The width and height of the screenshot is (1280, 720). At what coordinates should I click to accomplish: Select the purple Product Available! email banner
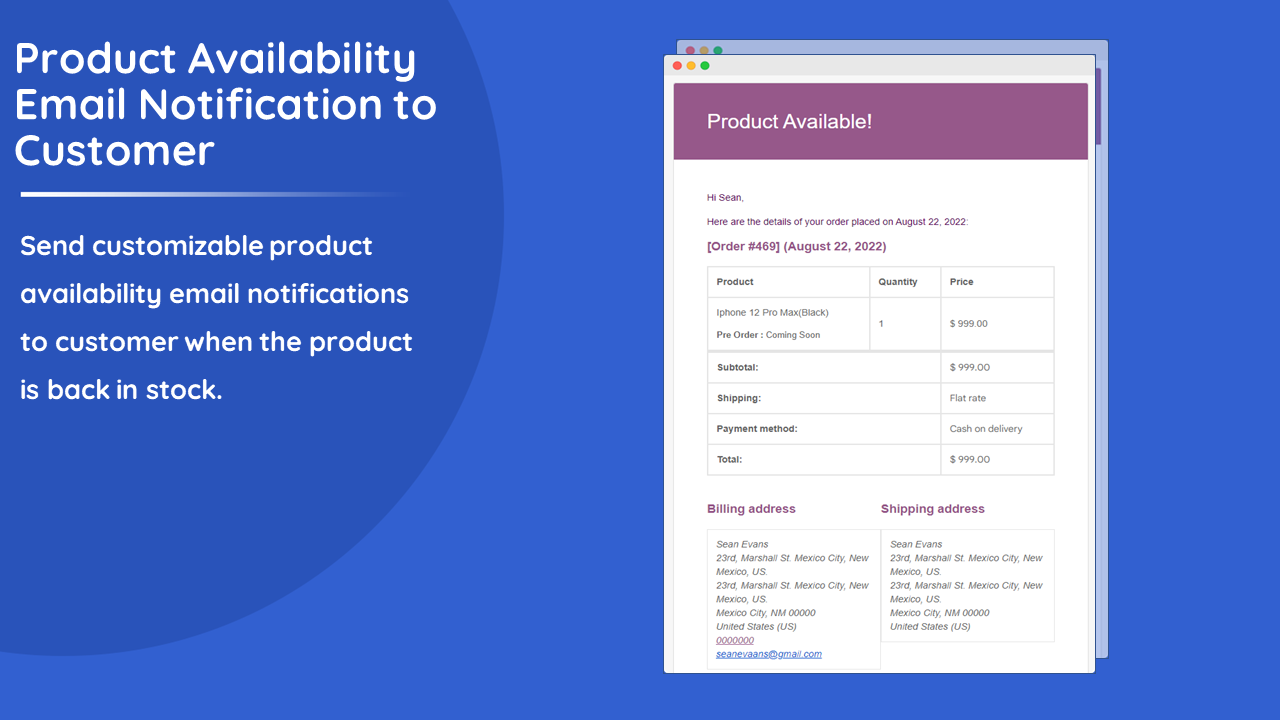coord(880,121)
